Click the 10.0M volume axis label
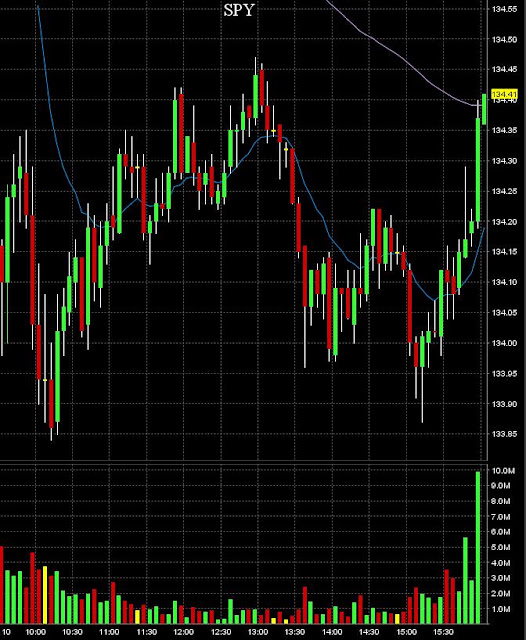Screen dimensions: 526x640 [503, 471]
